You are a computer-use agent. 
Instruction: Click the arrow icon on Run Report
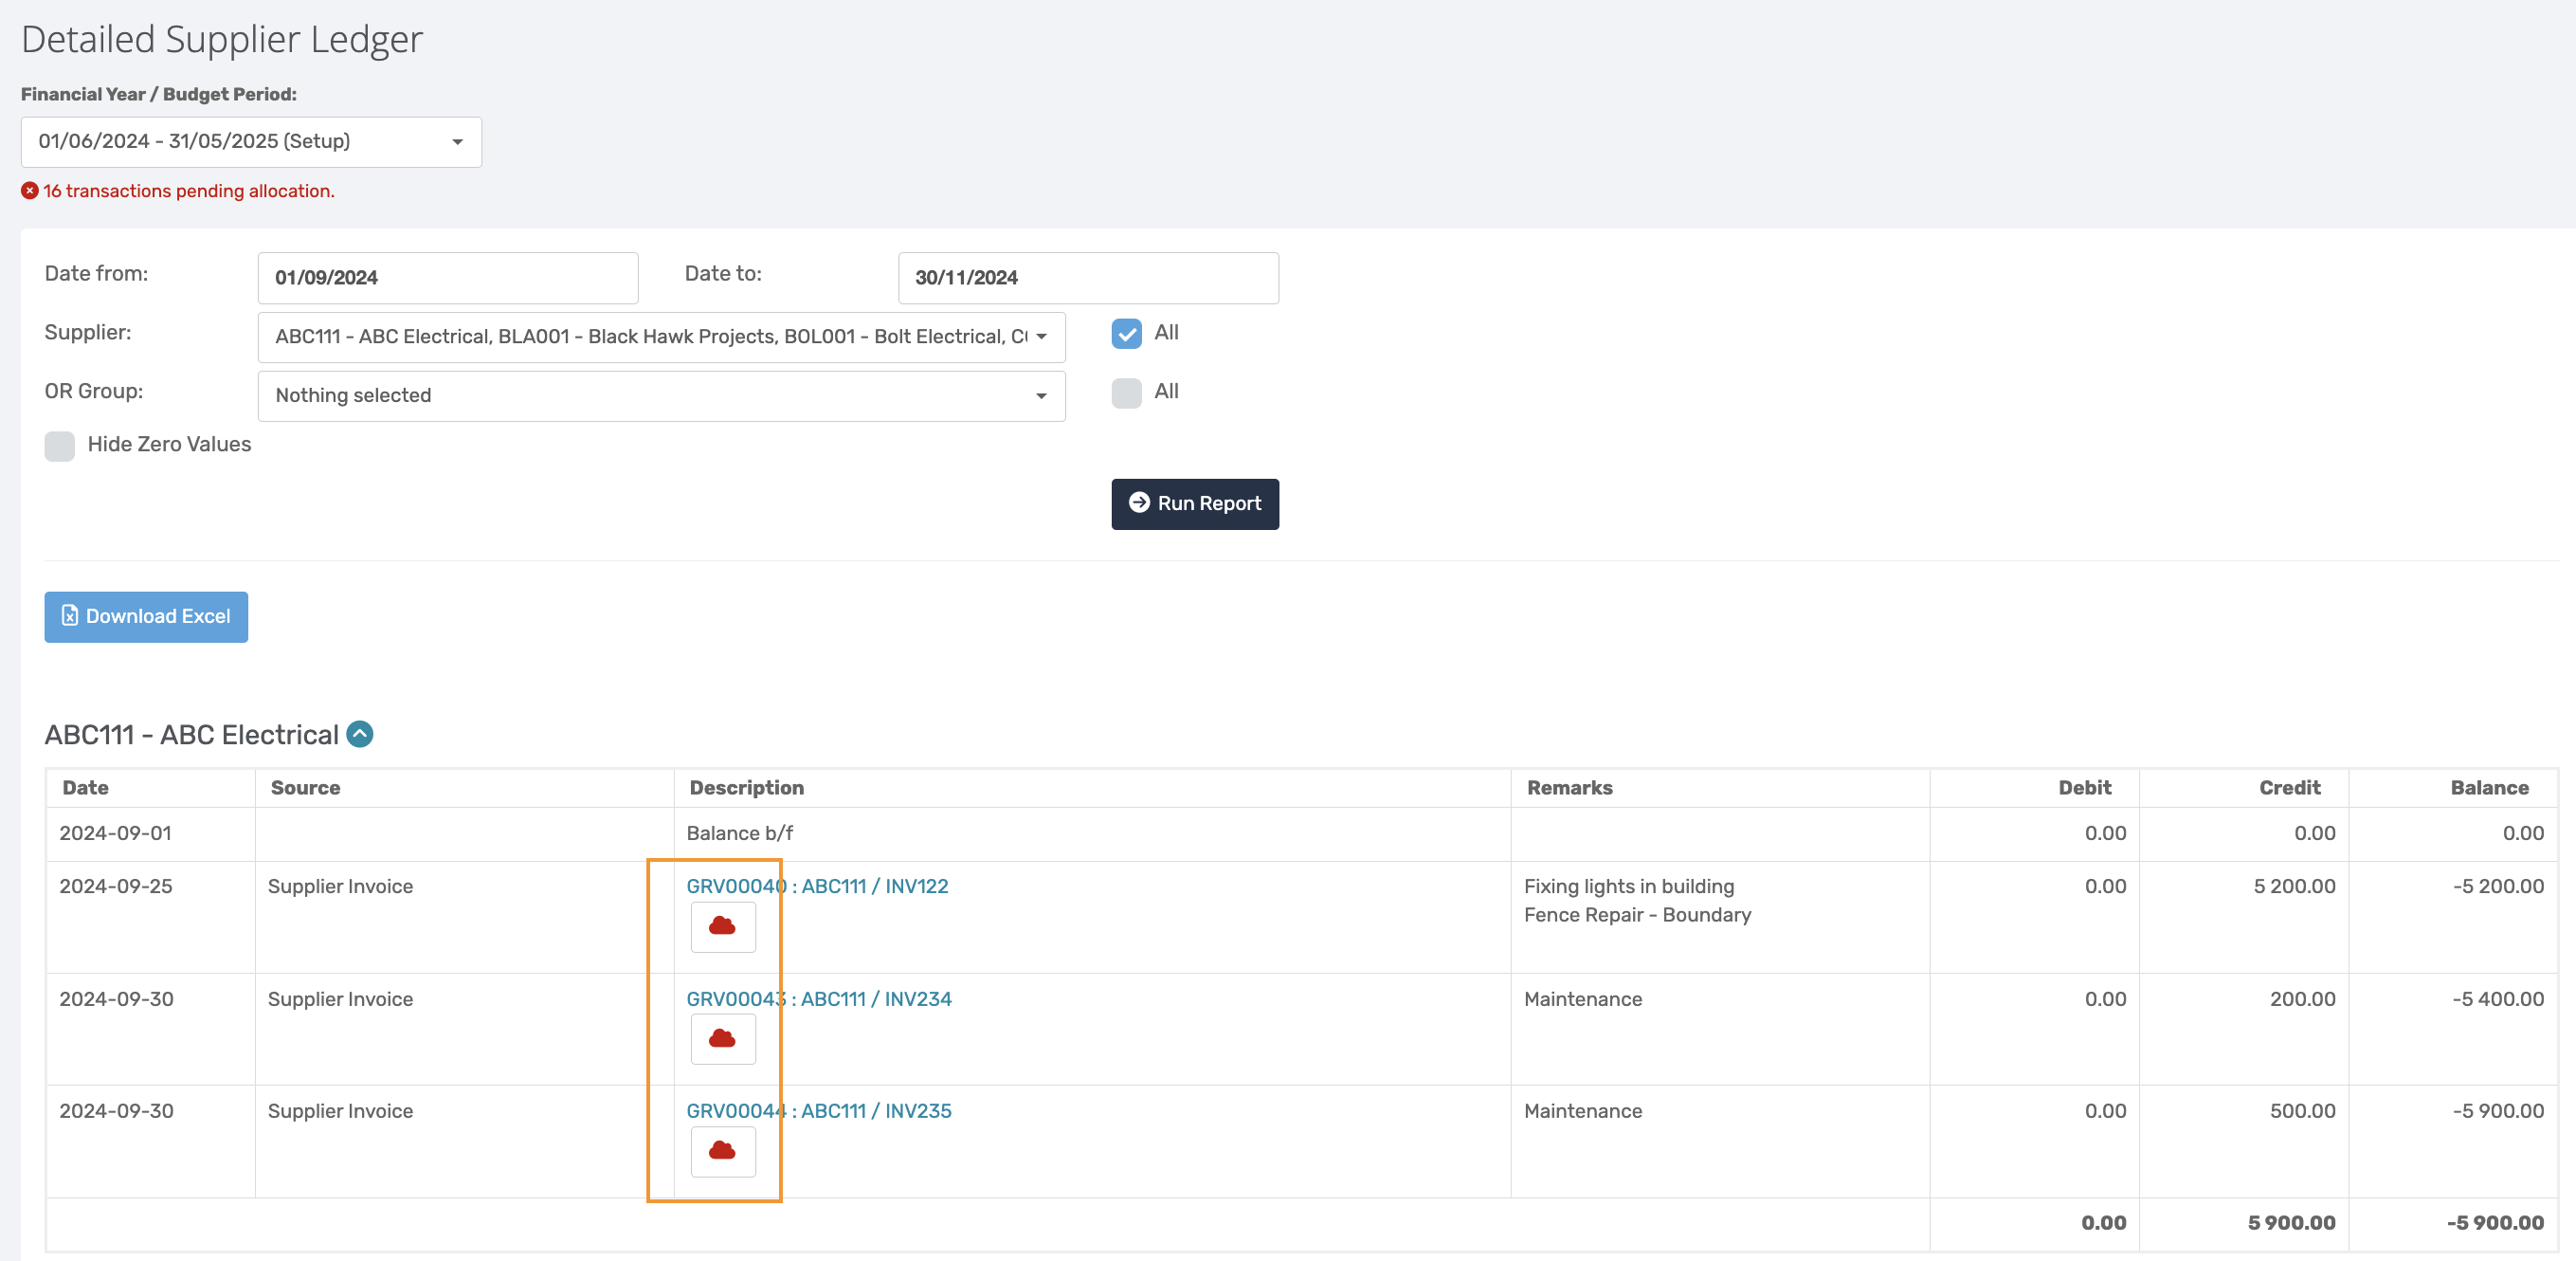(1138, 503)
